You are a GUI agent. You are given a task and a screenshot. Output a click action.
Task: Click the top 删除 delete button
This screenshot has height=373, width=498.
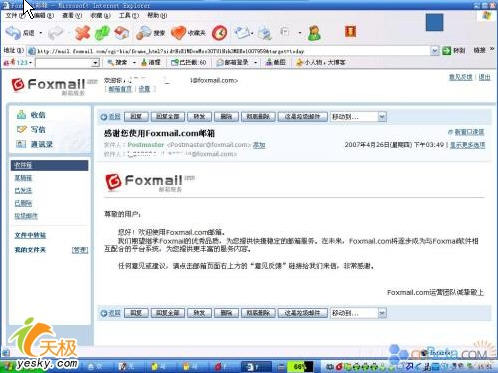click(x=226, y=117)
